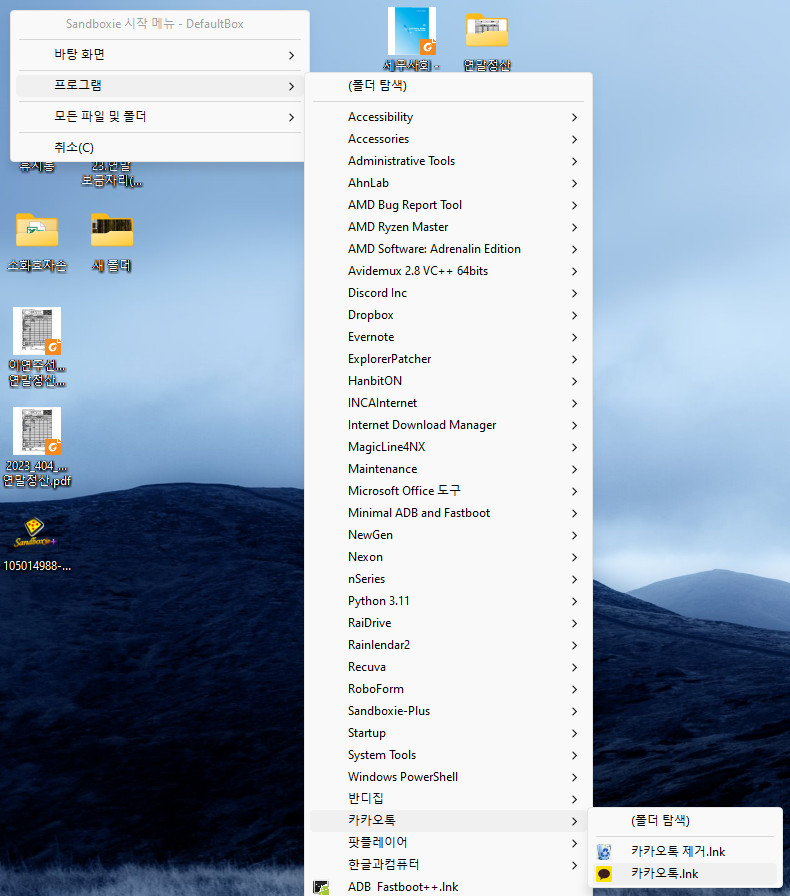This screenshot has height=896, width=790.
Task: Open the ExplorerPatcher entry
Action: coord(449,359)
